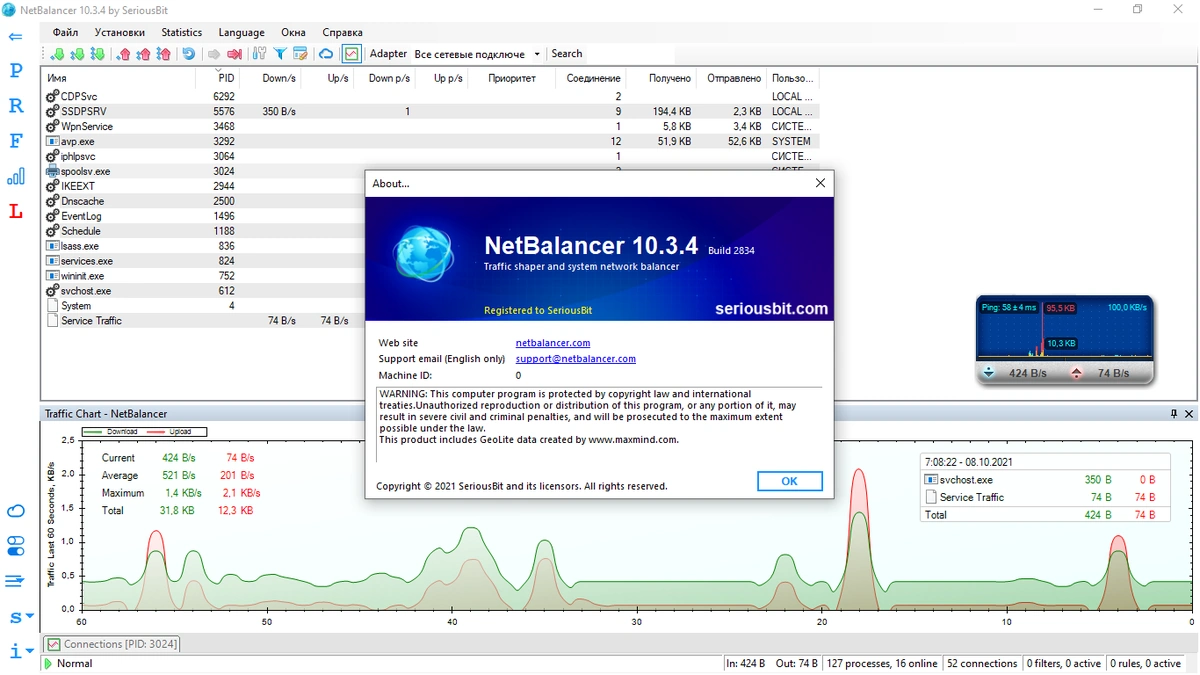Image resolution: width=1200 pixels, height=675 pixels.
Task: Open the Statistics menu
Action: click(x=182, y=33)
